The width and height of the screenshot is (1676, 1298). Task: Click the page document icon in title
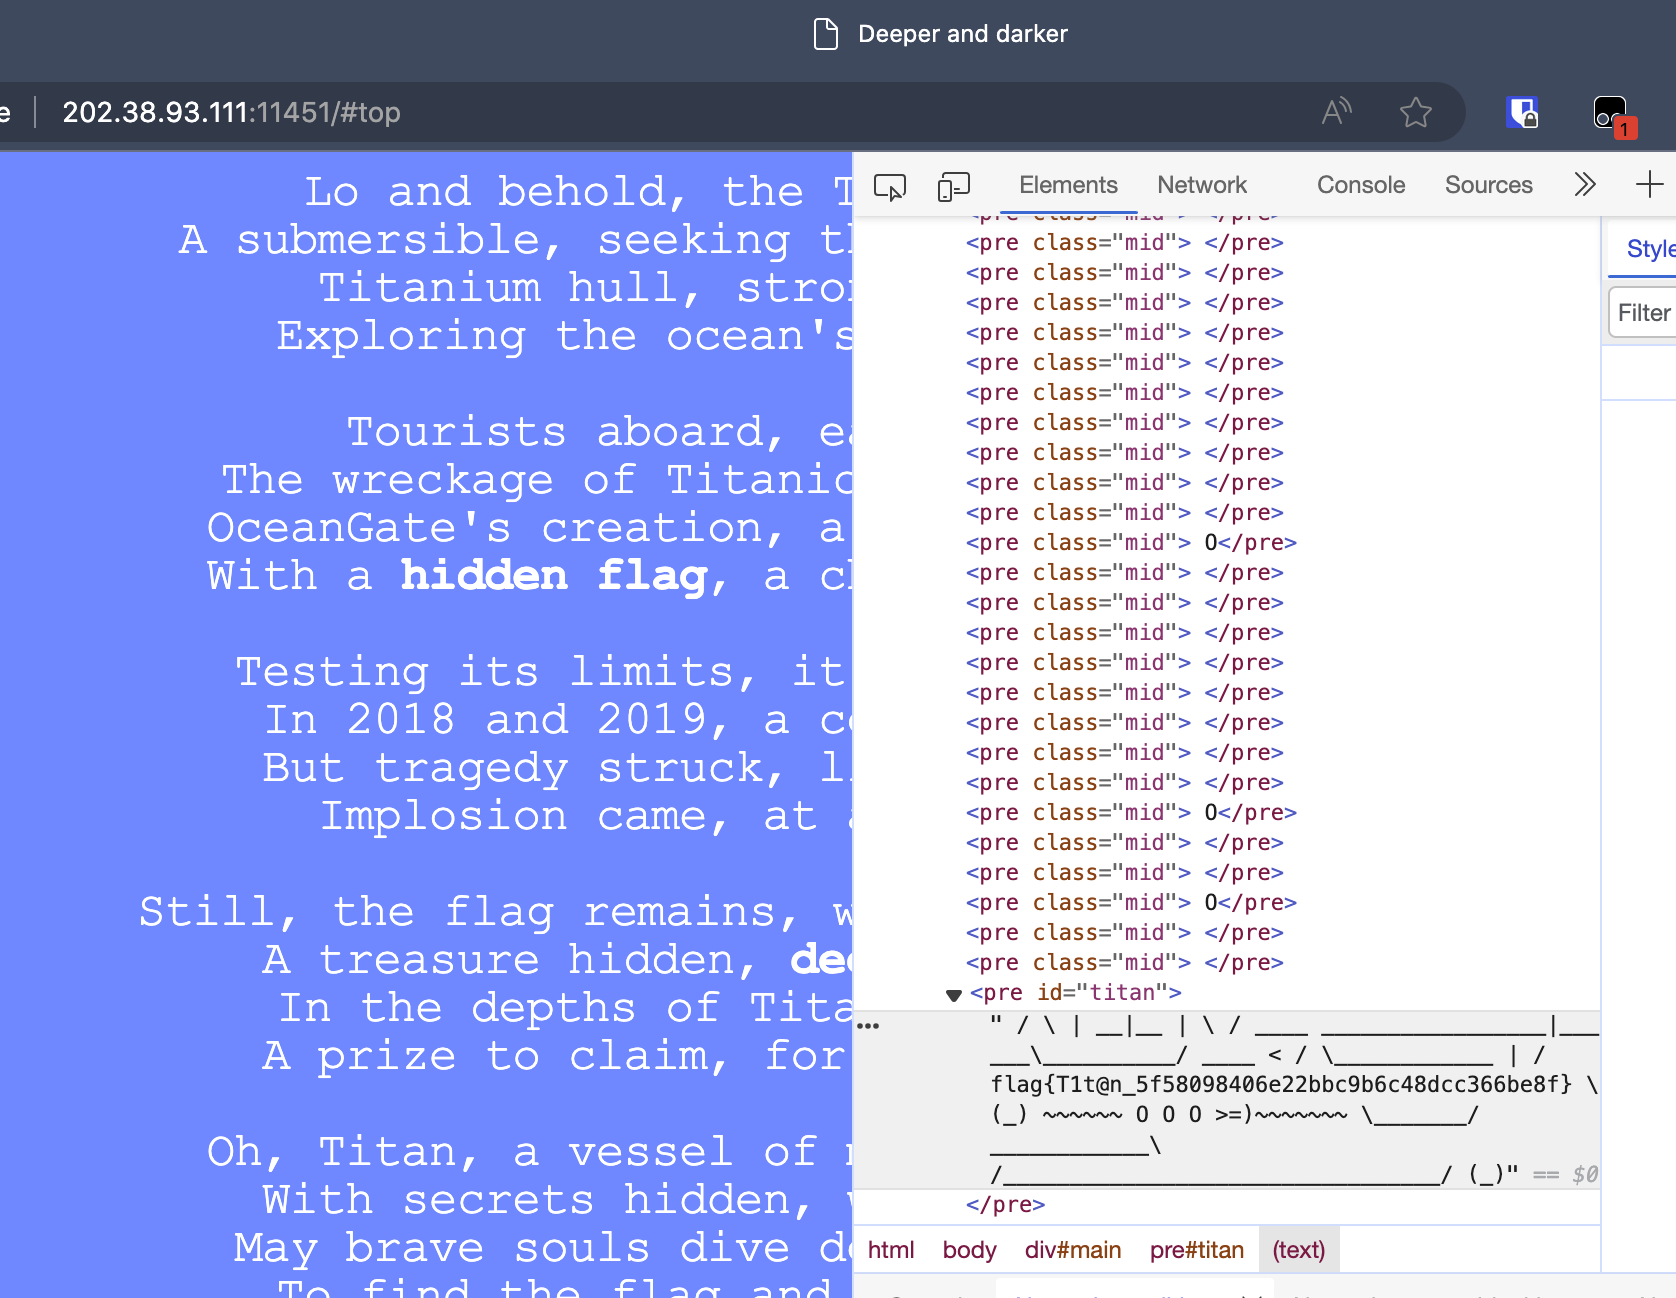[x=826, y=34]
